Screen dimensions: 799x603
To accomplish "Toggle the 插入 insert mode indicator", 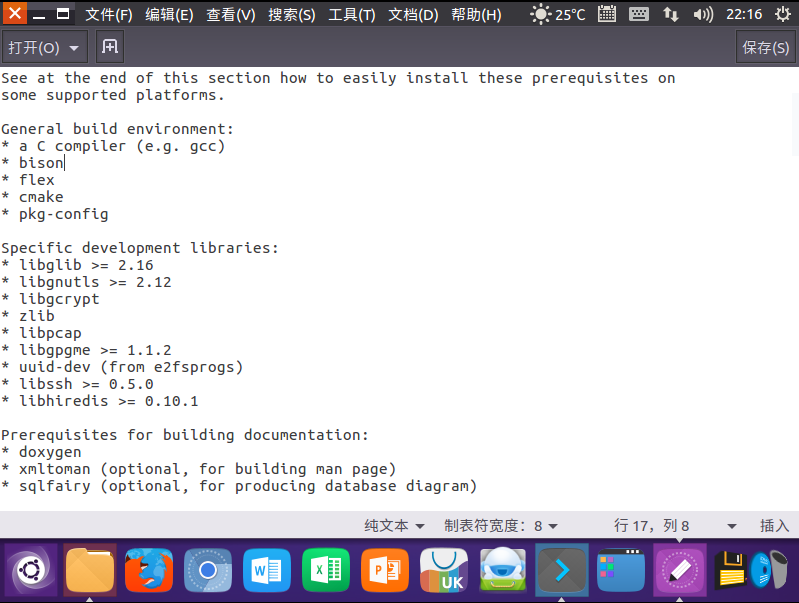I will click(x=775, y=525).
